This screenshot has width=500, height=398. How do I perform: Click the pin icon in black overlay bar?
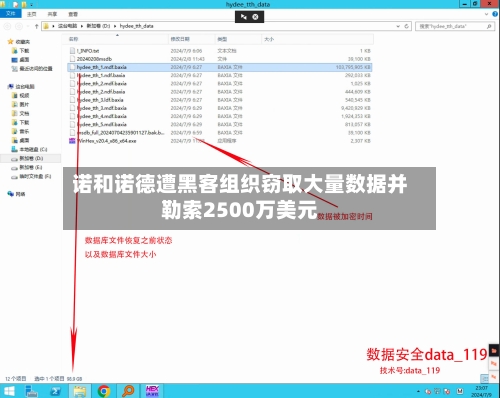[244, 17]
